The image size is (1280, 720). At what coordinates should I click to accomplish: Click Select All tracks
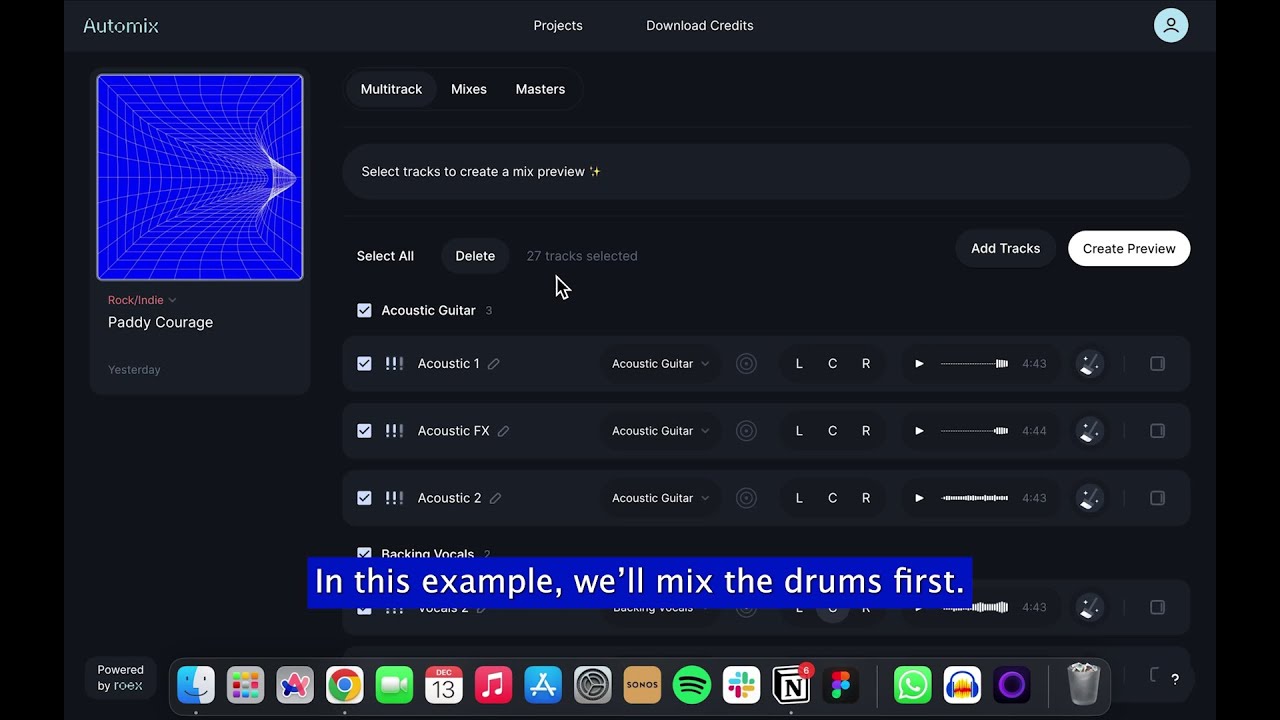[385, 256]
